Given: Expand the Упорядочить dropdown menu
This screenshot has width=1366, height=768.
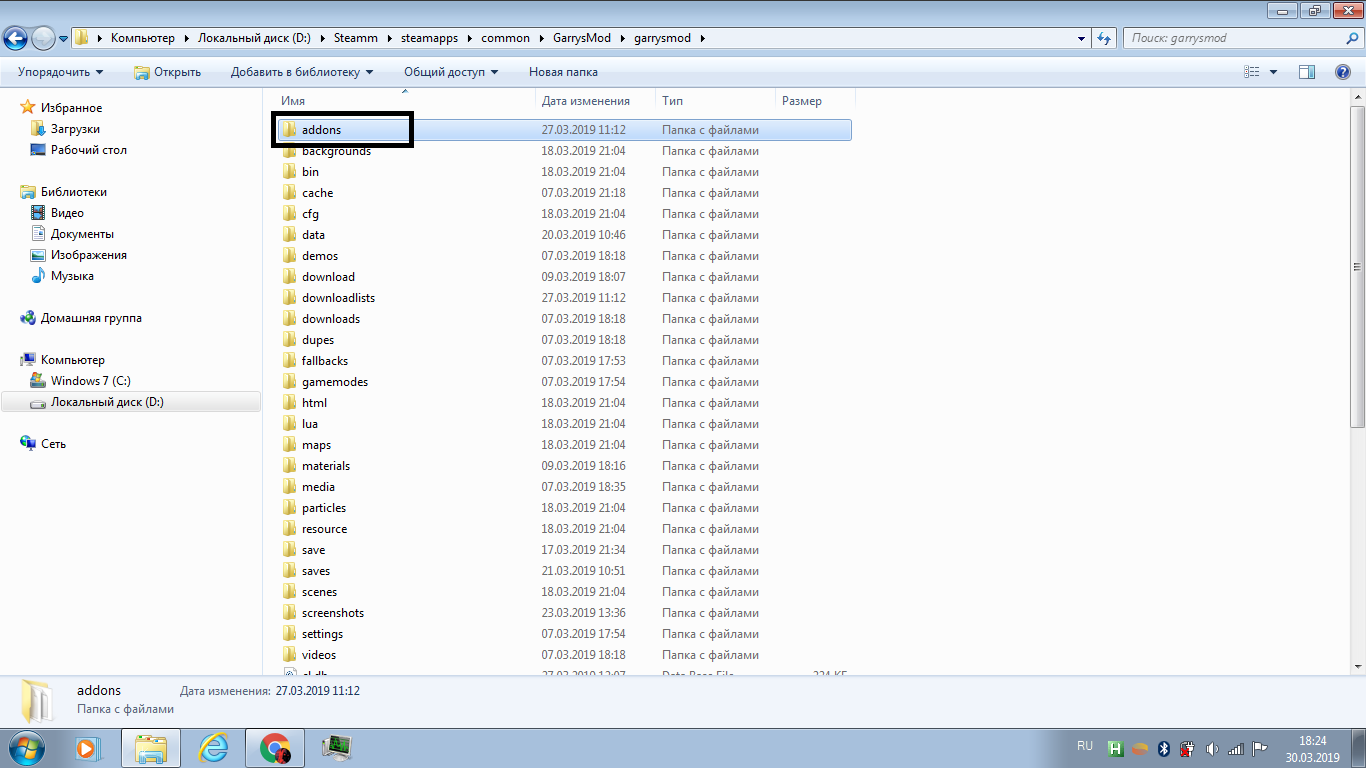Looking at the screenshot, I should tap(60, 72).
